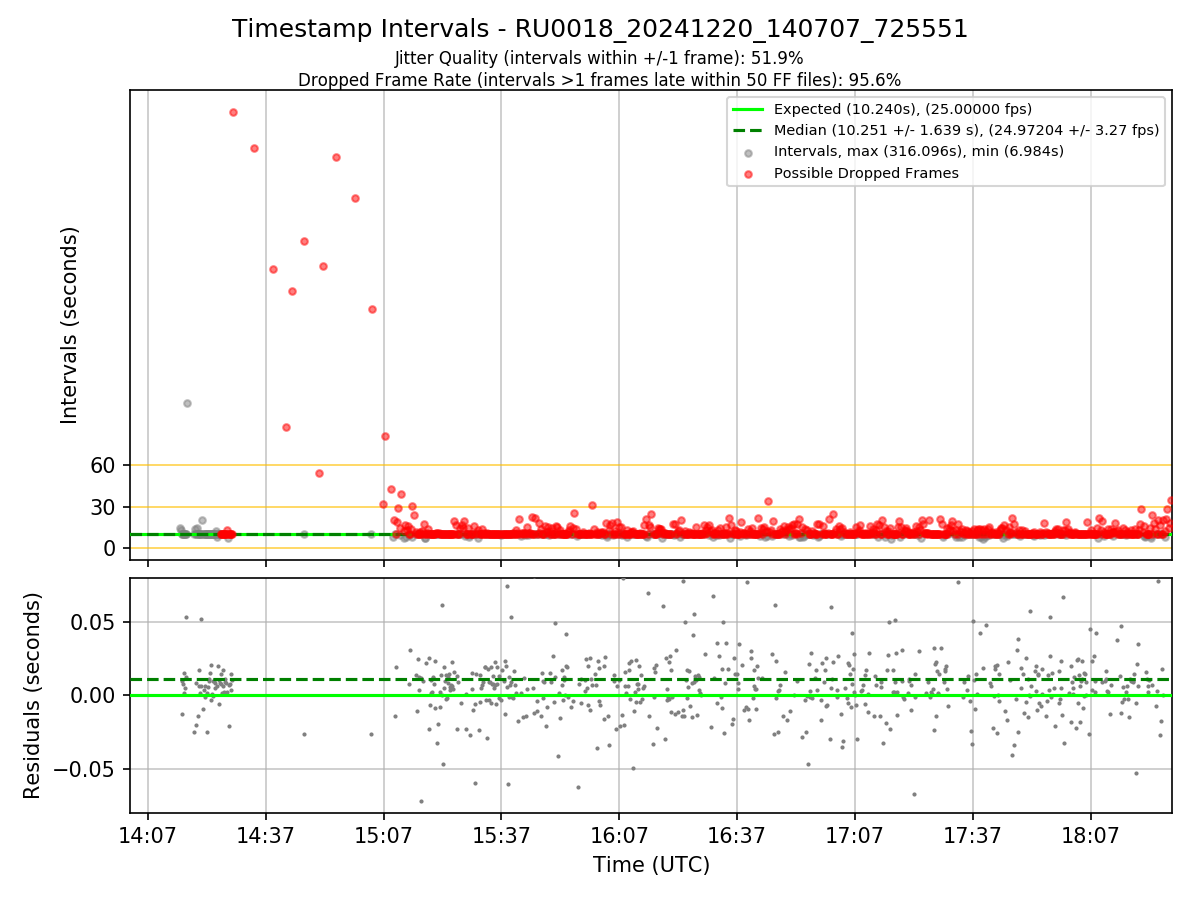Click the highest red dropped-frame point
The image size is (1200, 900).
tap(233, 112)
